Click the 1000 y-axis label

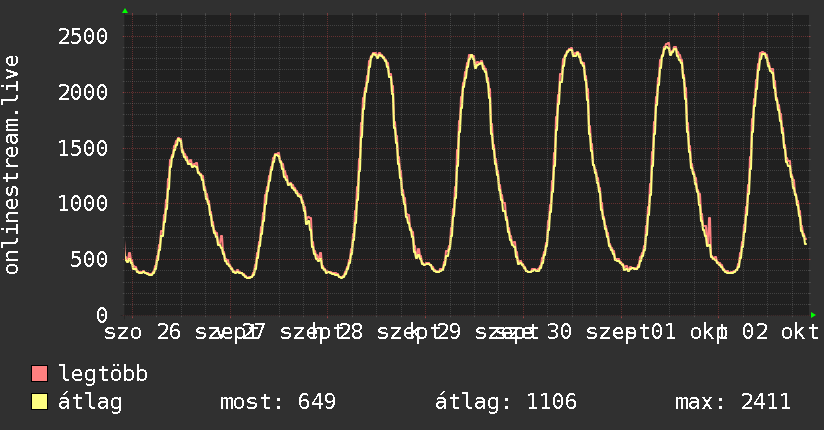pos(83,203)
